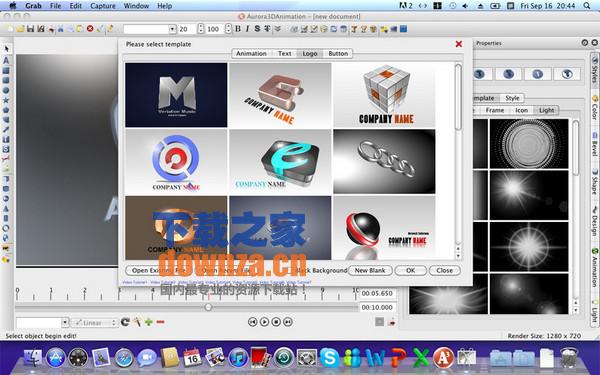Click the skip-to-end playback button

(x=288, y=322)
